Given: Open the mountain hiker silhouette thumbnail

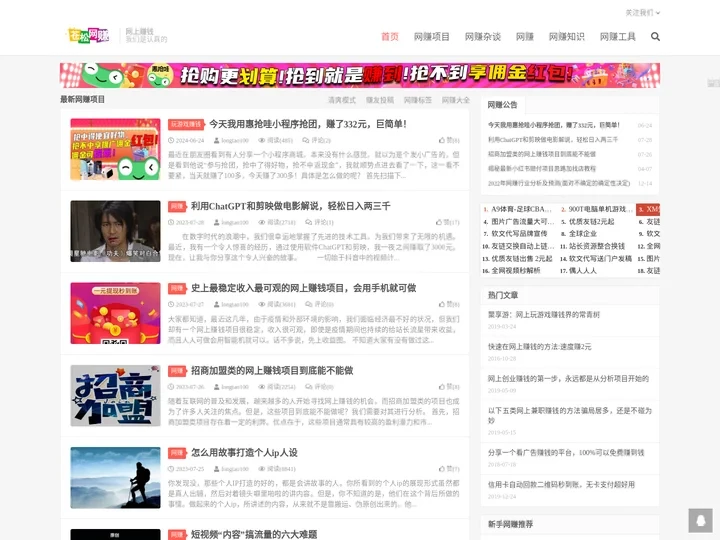Looking at the screenshot, I should 115,478.
